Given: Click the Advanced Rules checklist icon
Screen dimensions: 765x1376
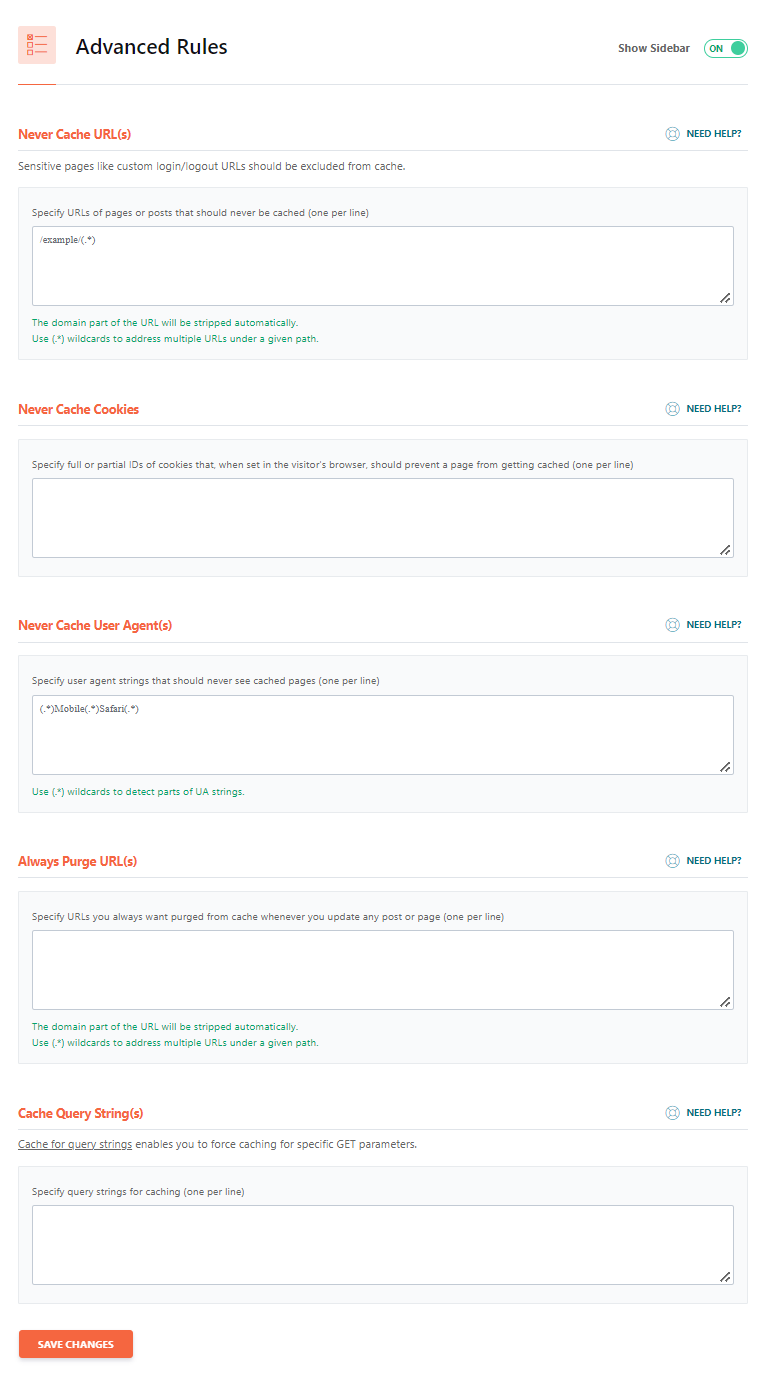Looking at the screenshot, I should (x=37, y=46).
